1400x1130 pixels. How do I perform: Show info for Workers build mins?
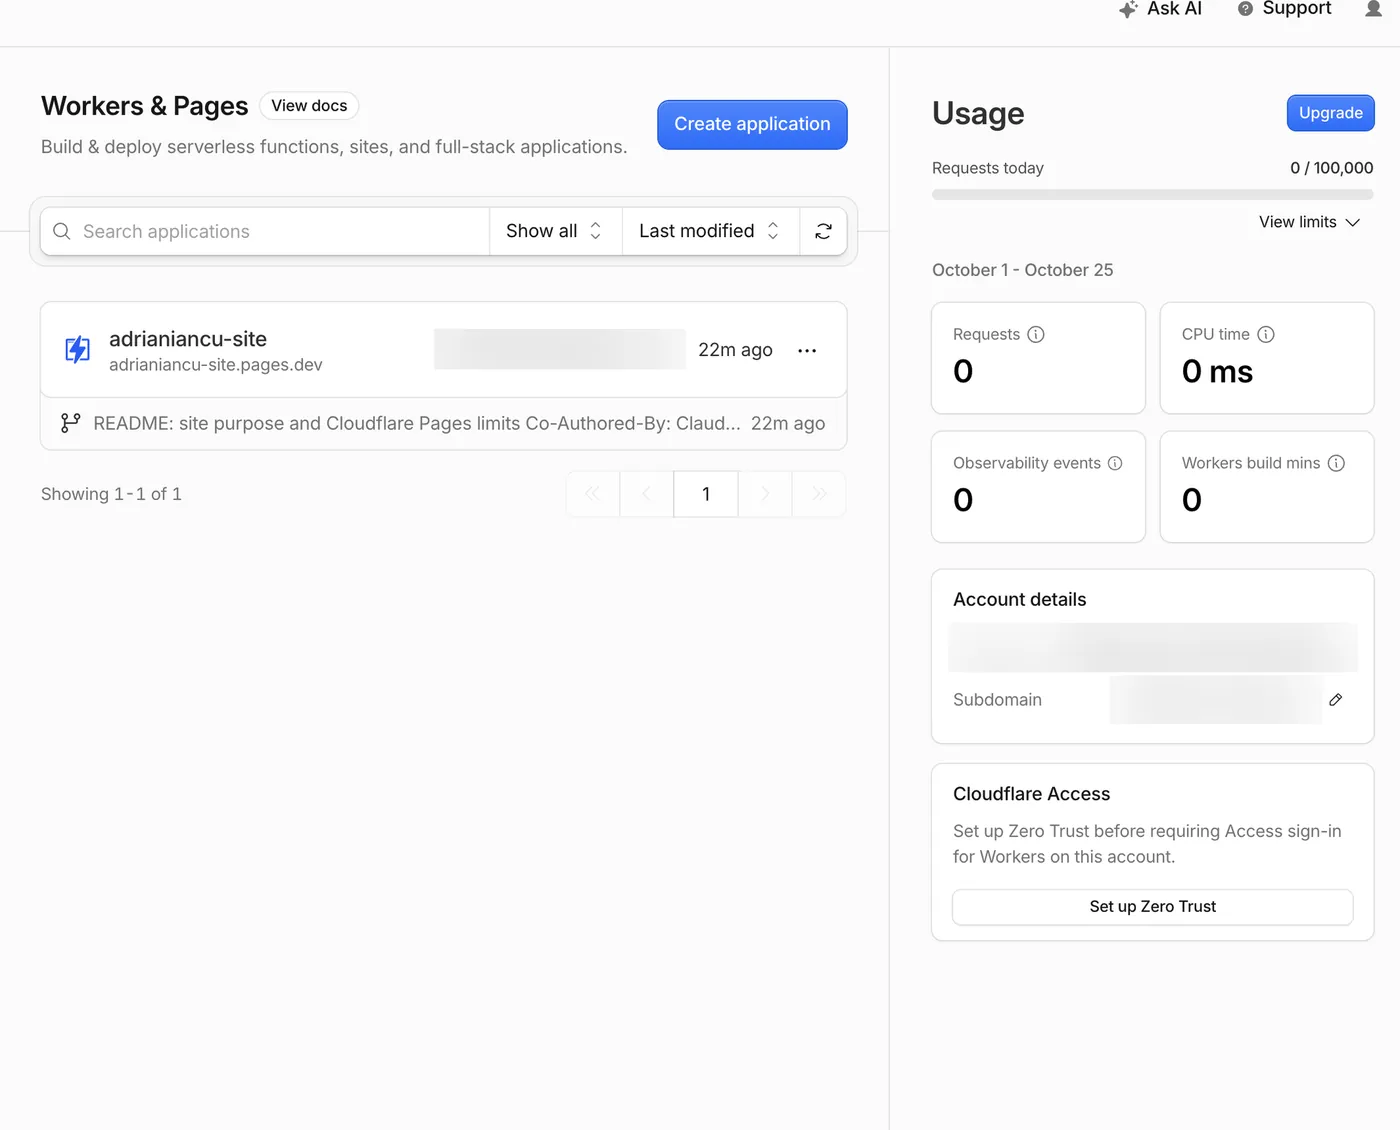1336,463
